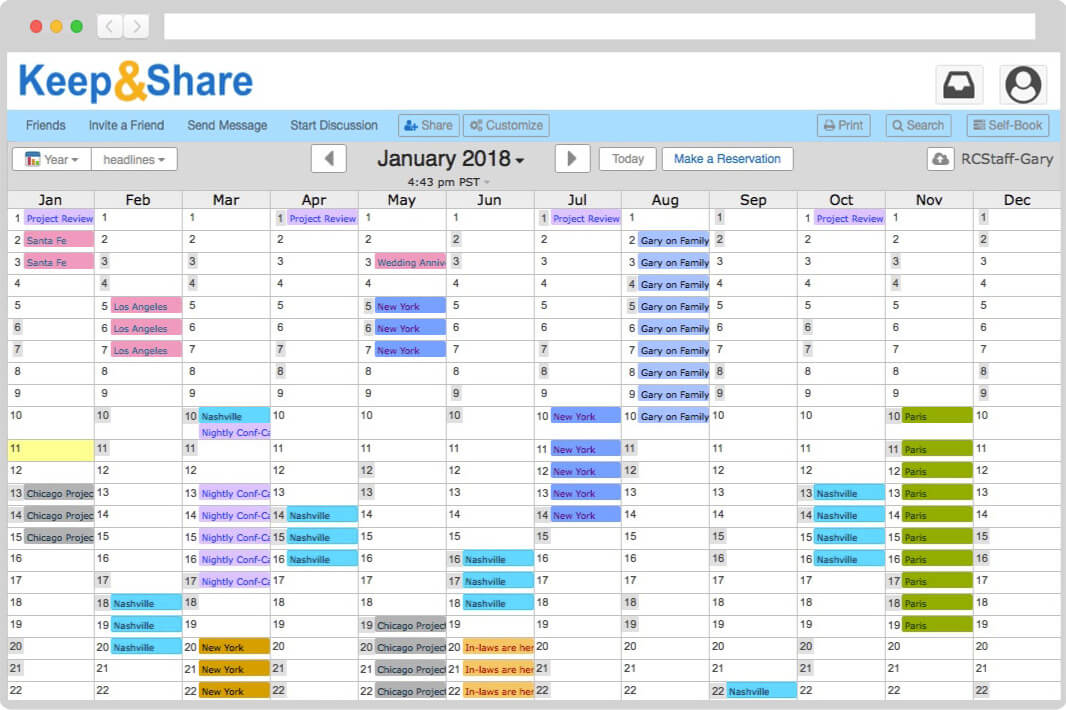Expand the headlines display dropdown

pyautogui.click(x=134, y=159)
